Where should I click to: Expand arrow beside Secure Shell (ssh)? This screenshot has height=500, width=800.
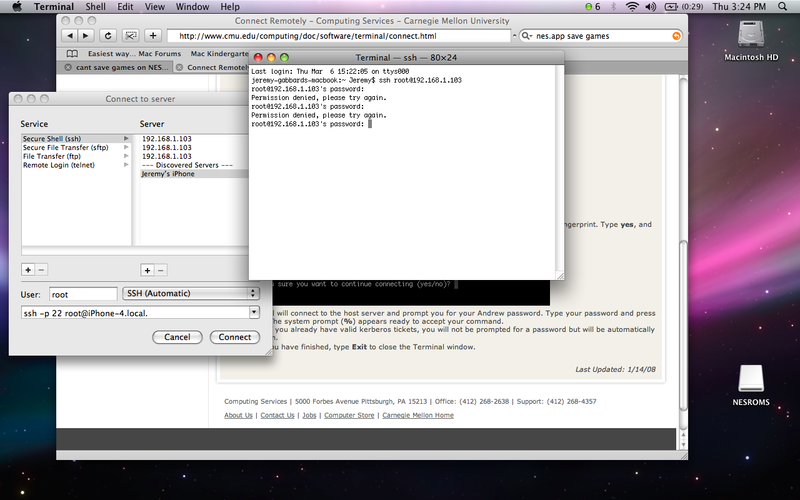126,139
